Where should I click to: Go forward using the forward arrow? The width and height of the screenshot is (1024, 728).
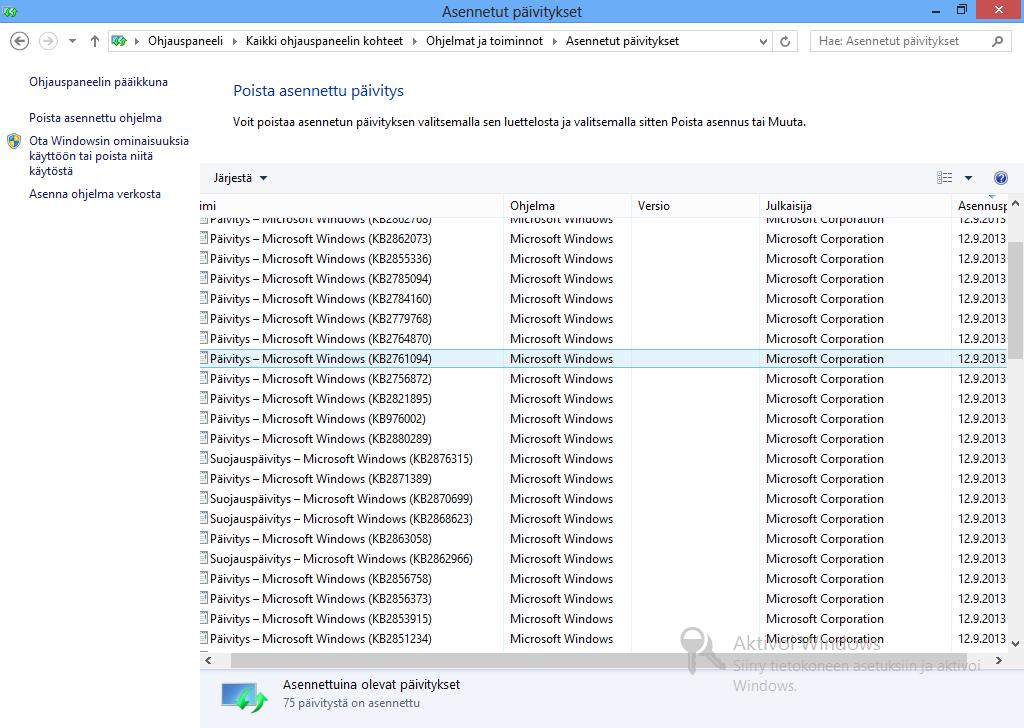tap(48, 41)
